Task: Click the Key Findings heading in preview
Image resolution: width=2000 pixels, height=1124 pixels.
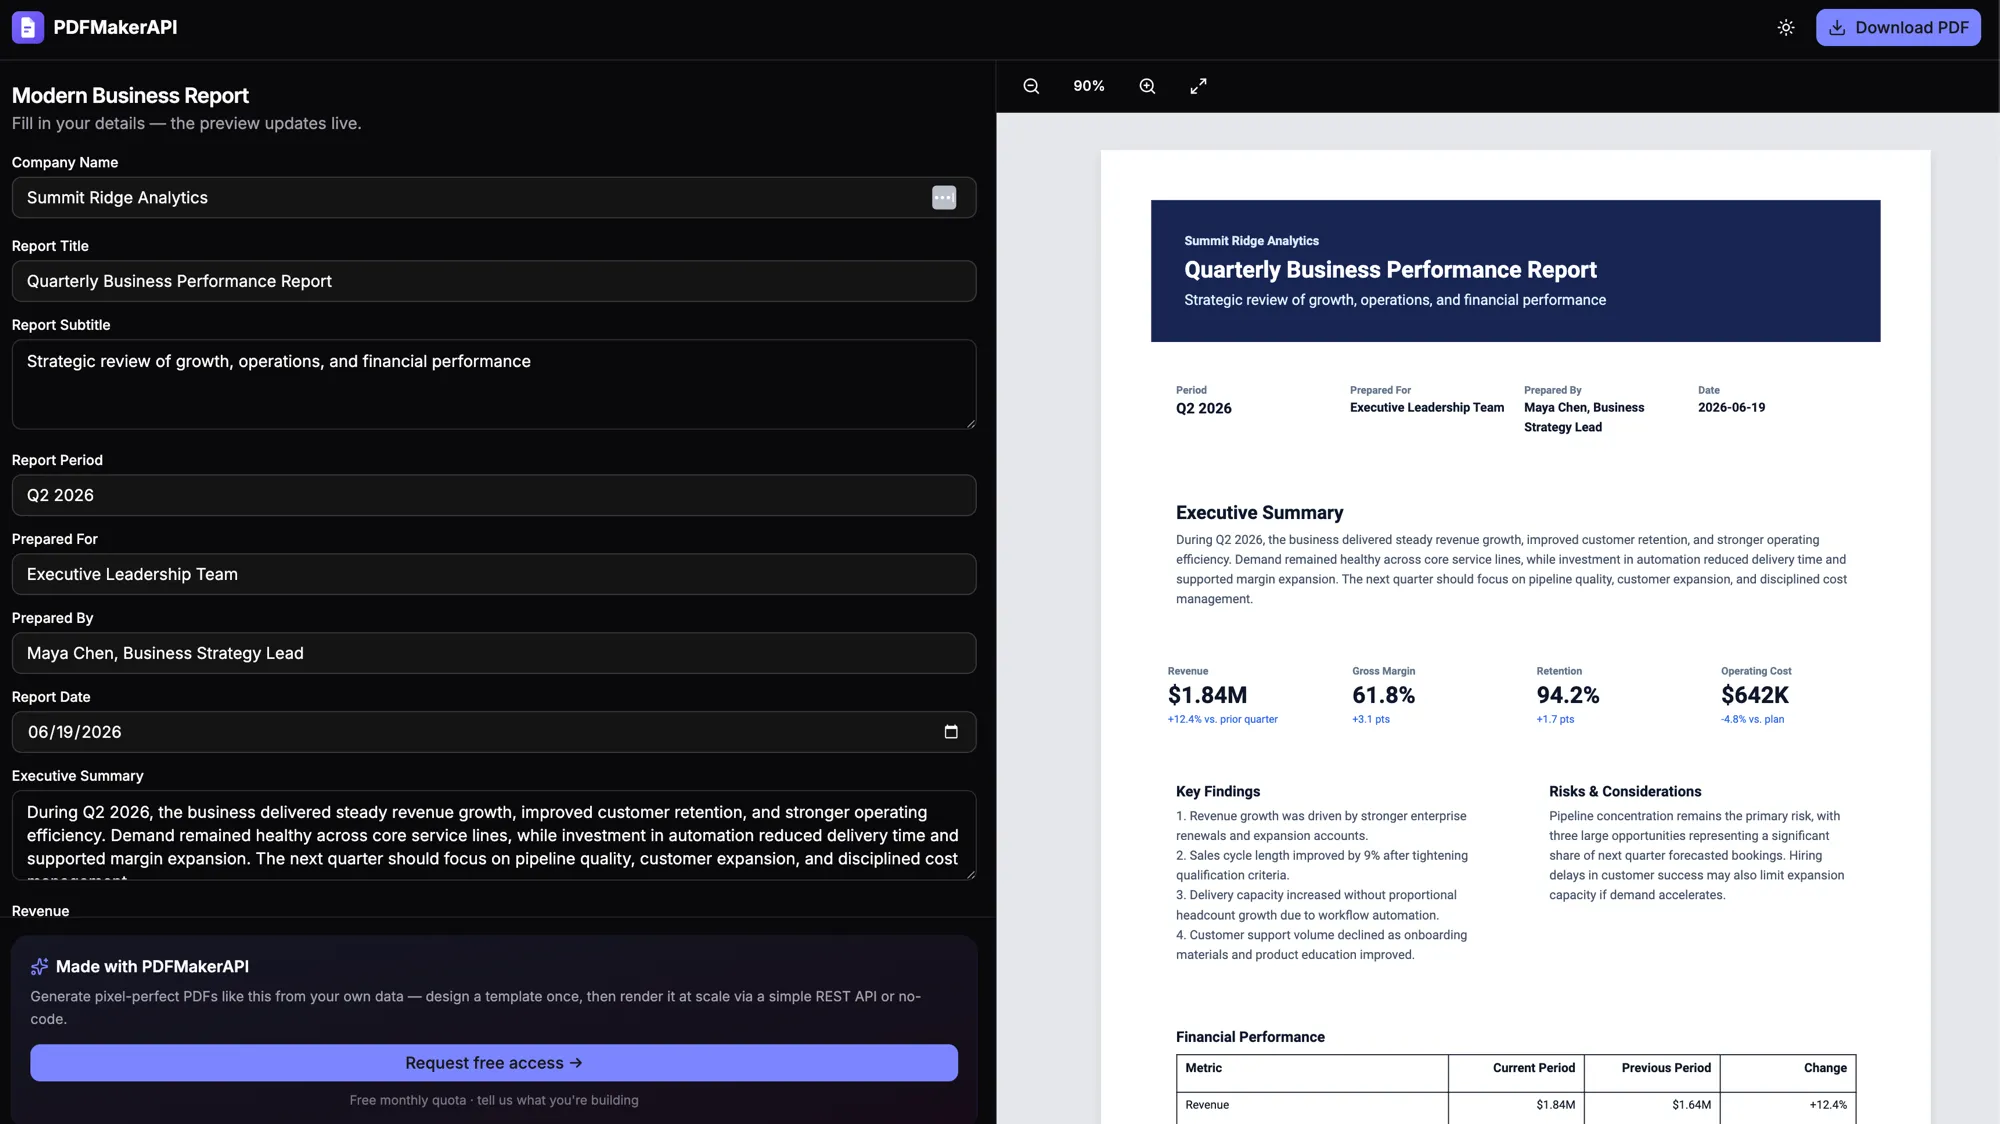Action: click(x=1217, y=791)
